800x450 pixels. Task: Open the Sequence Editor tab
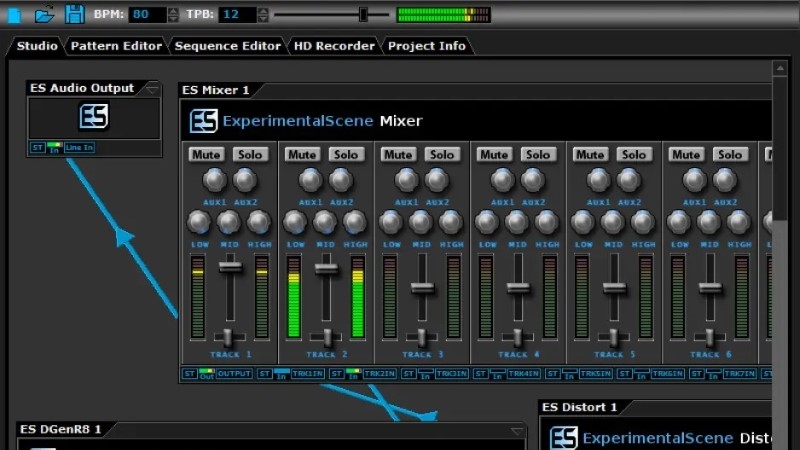228,46
